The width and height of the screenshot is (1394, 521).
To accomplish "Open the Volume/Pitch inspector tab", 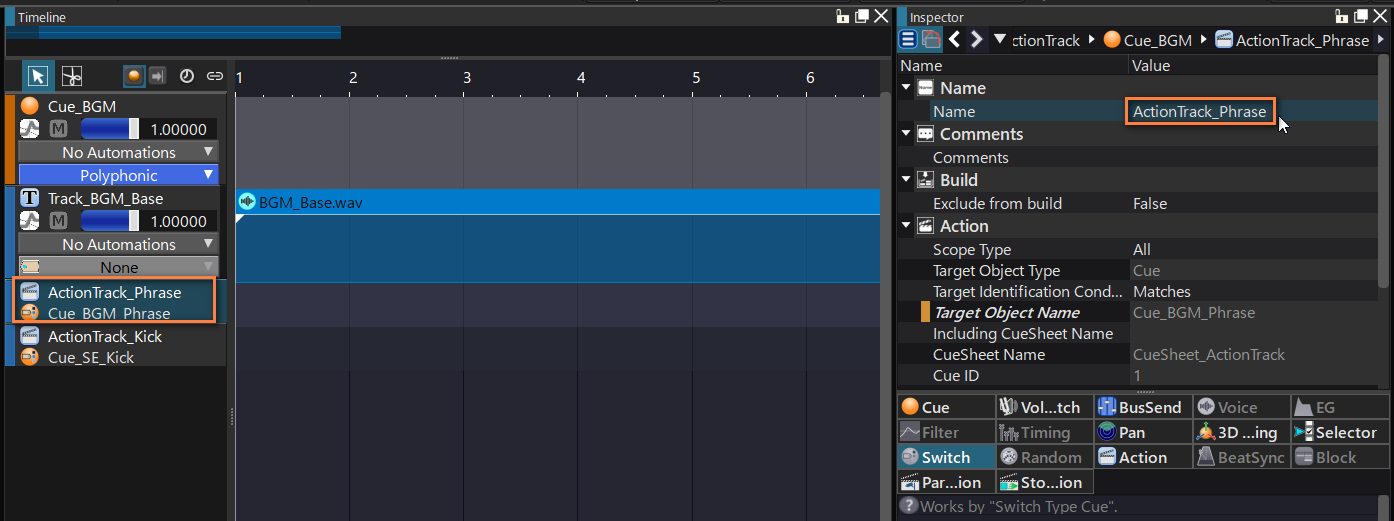I will [x=1044, y=407].
